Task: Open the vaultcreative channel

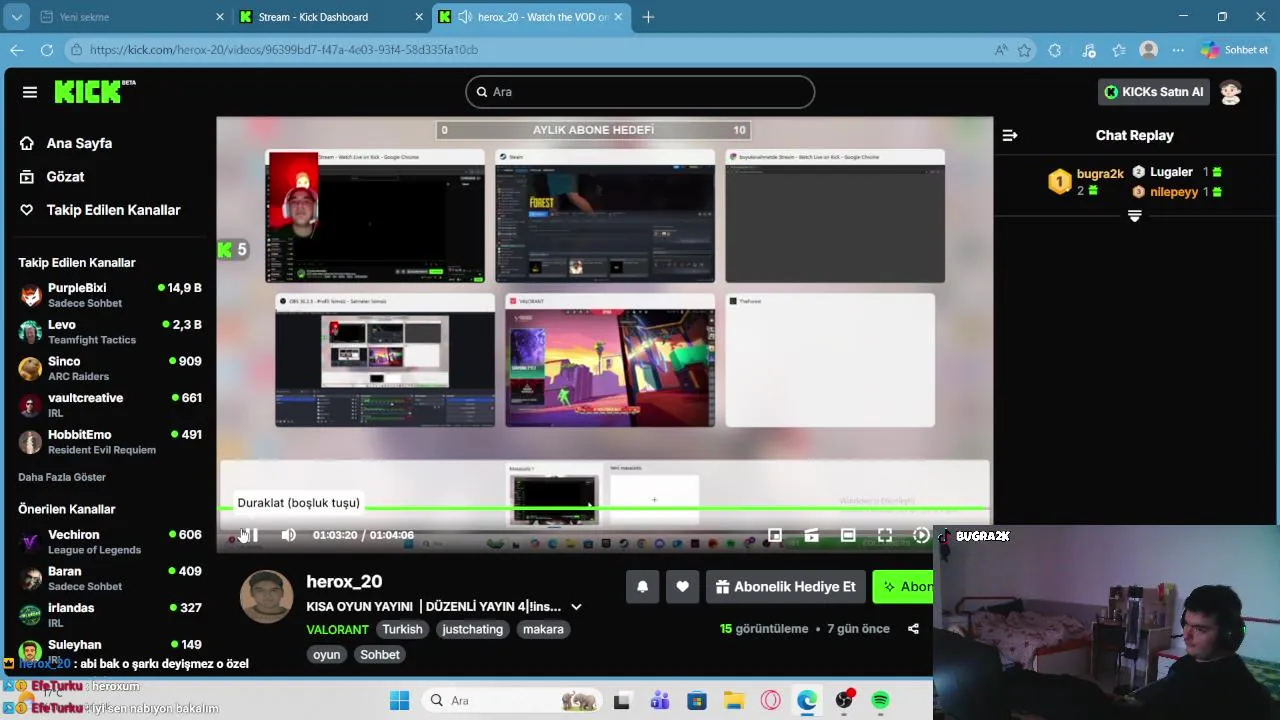Action: pyautogui.click(x=110, y=405)
